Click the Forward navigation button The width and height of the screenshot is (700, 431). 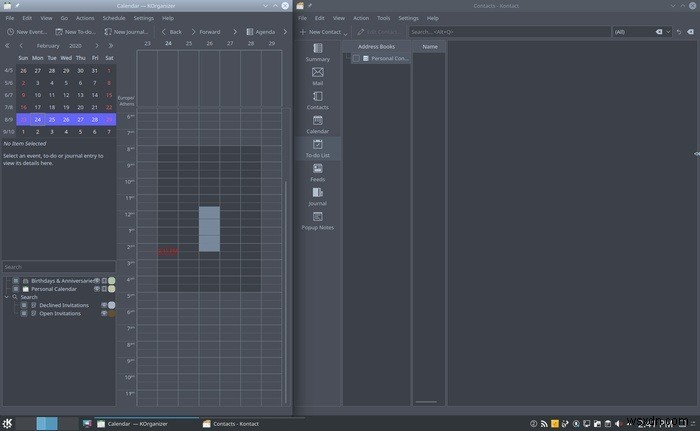205,32
